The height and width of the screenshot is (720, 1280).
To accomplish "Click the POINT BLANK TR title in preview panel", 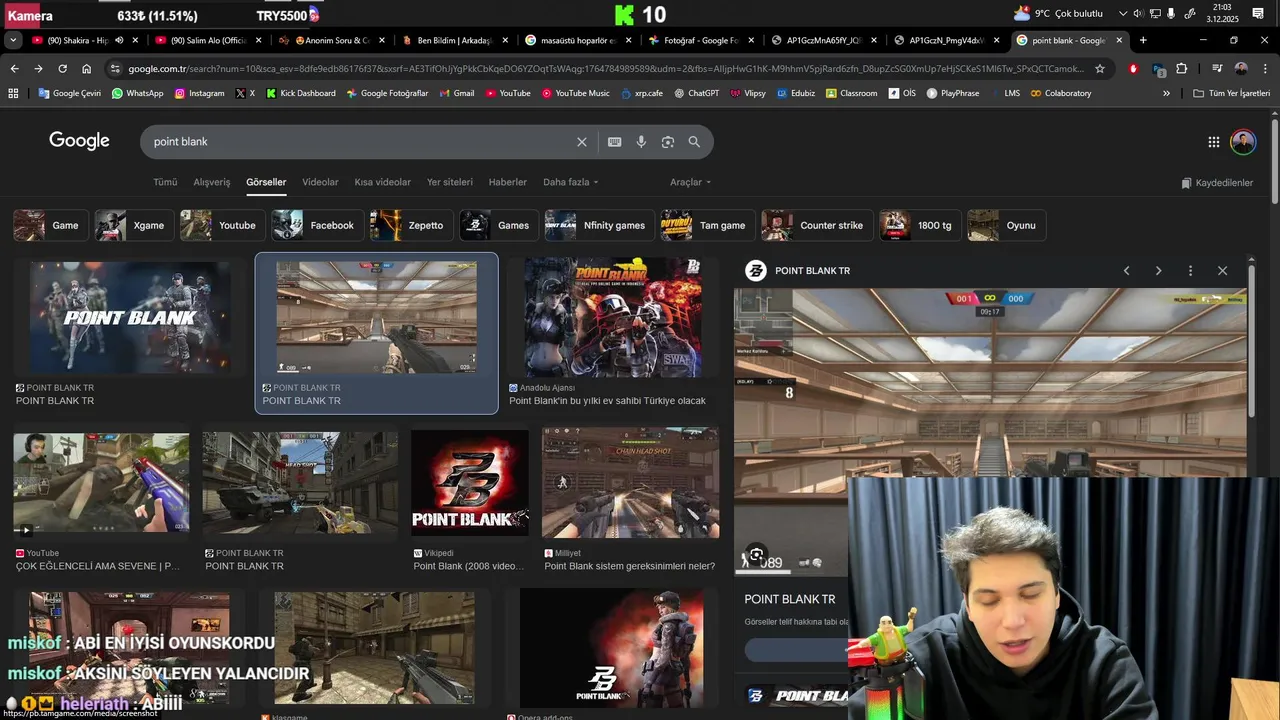I will [x=790, y=599].
